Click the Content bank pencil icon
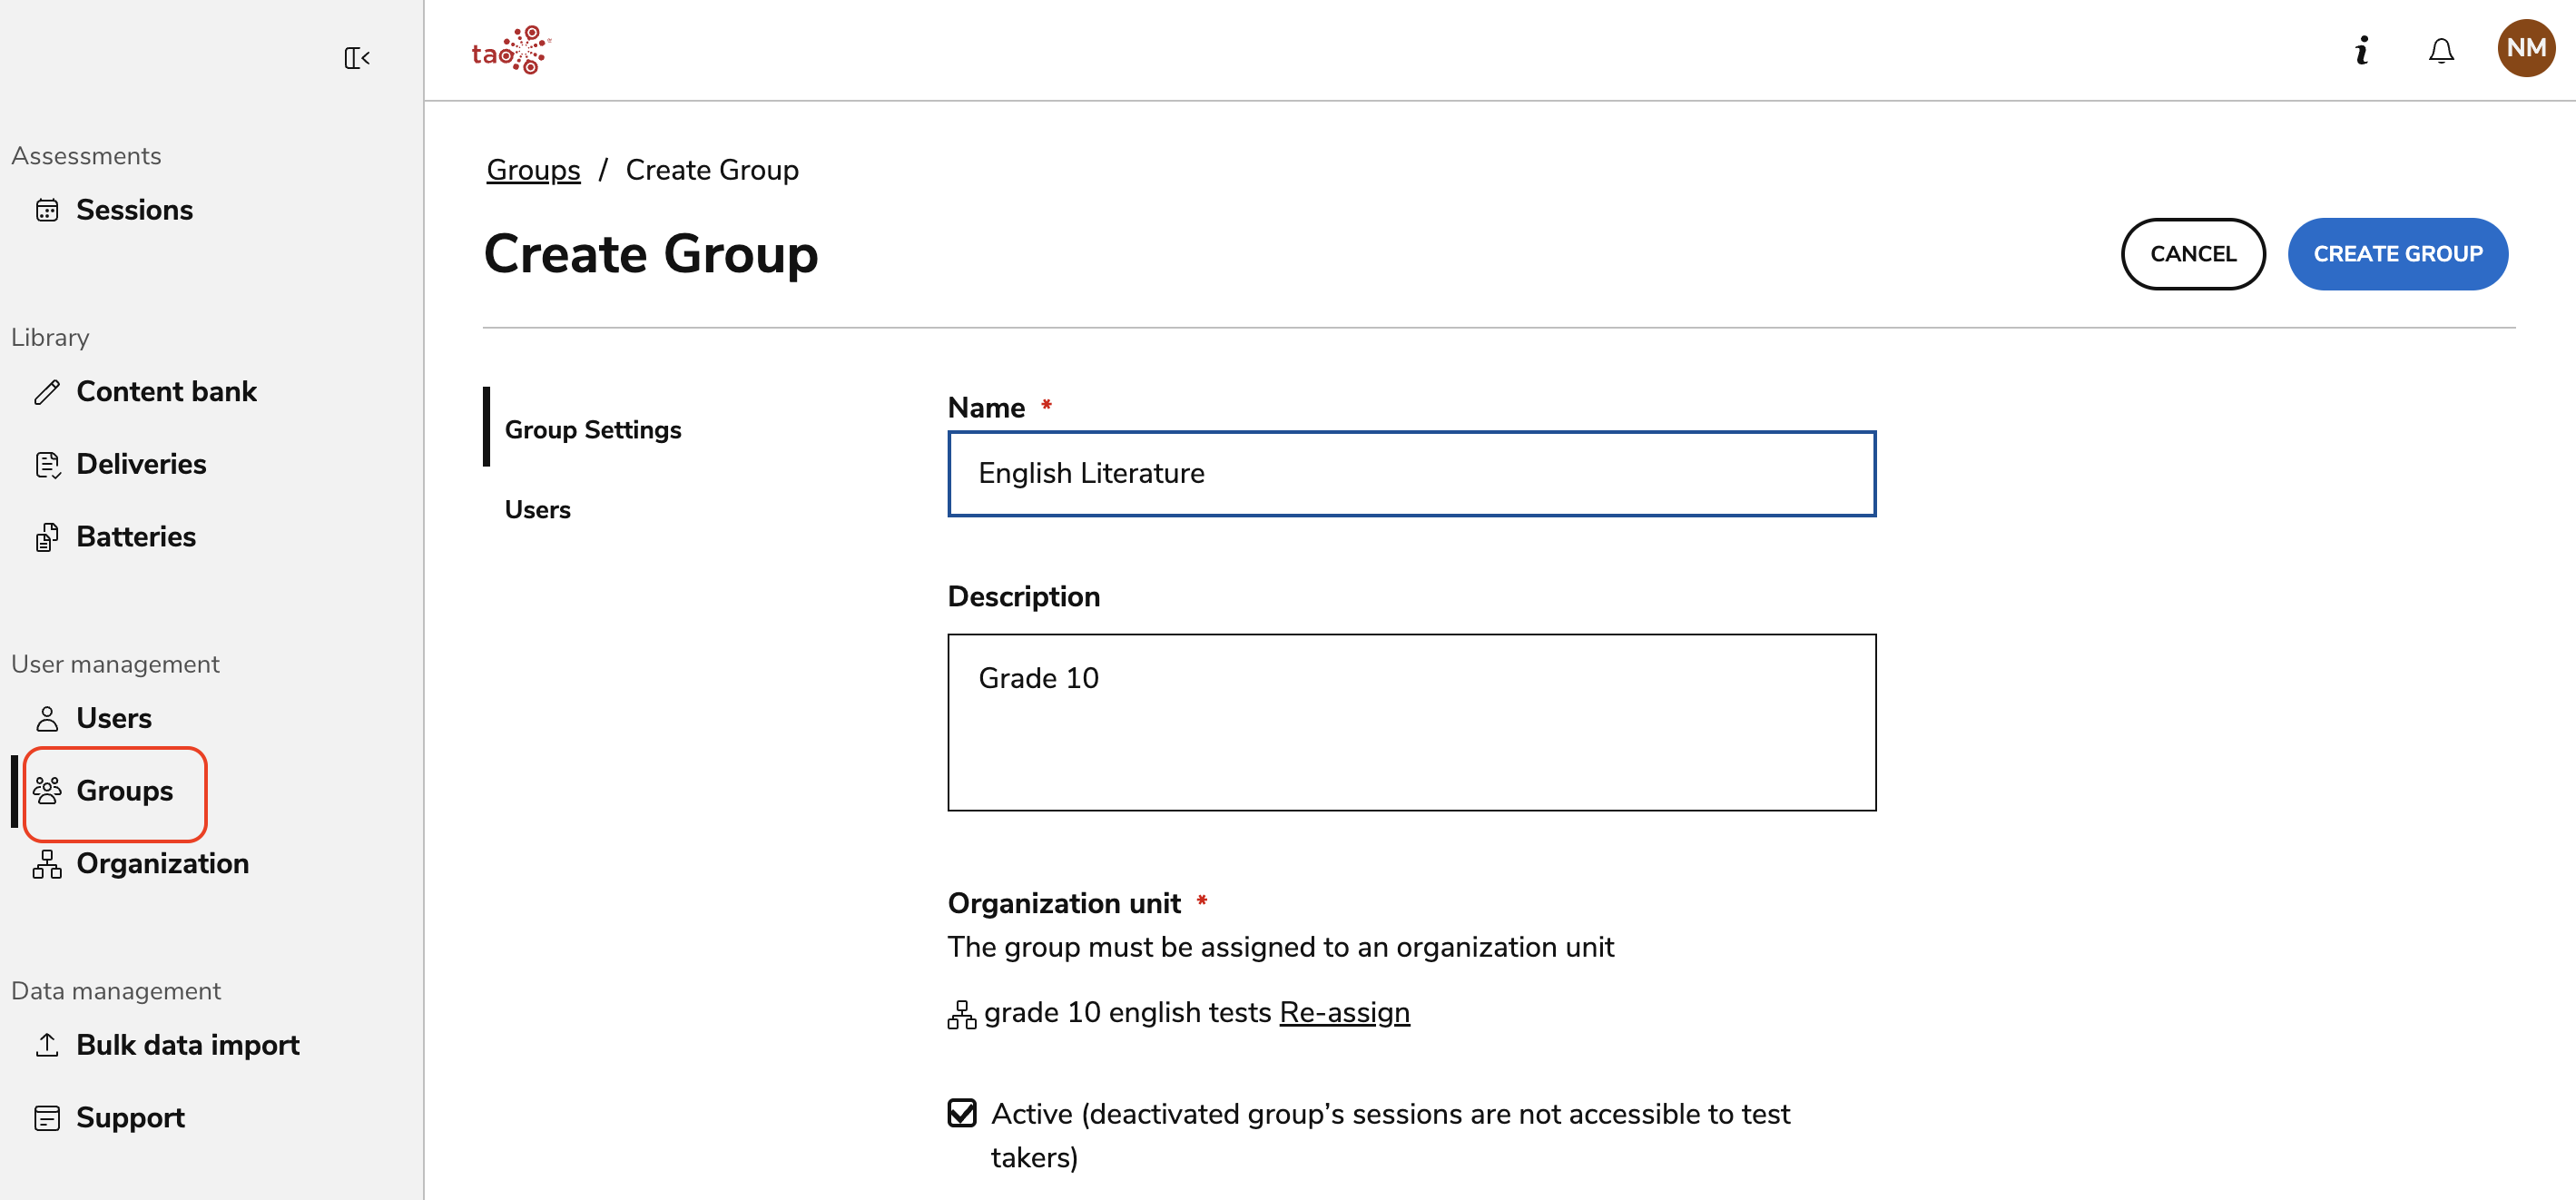This screenshot has width=2576, height=1200. pyautogui.click(x=47, y=392)
